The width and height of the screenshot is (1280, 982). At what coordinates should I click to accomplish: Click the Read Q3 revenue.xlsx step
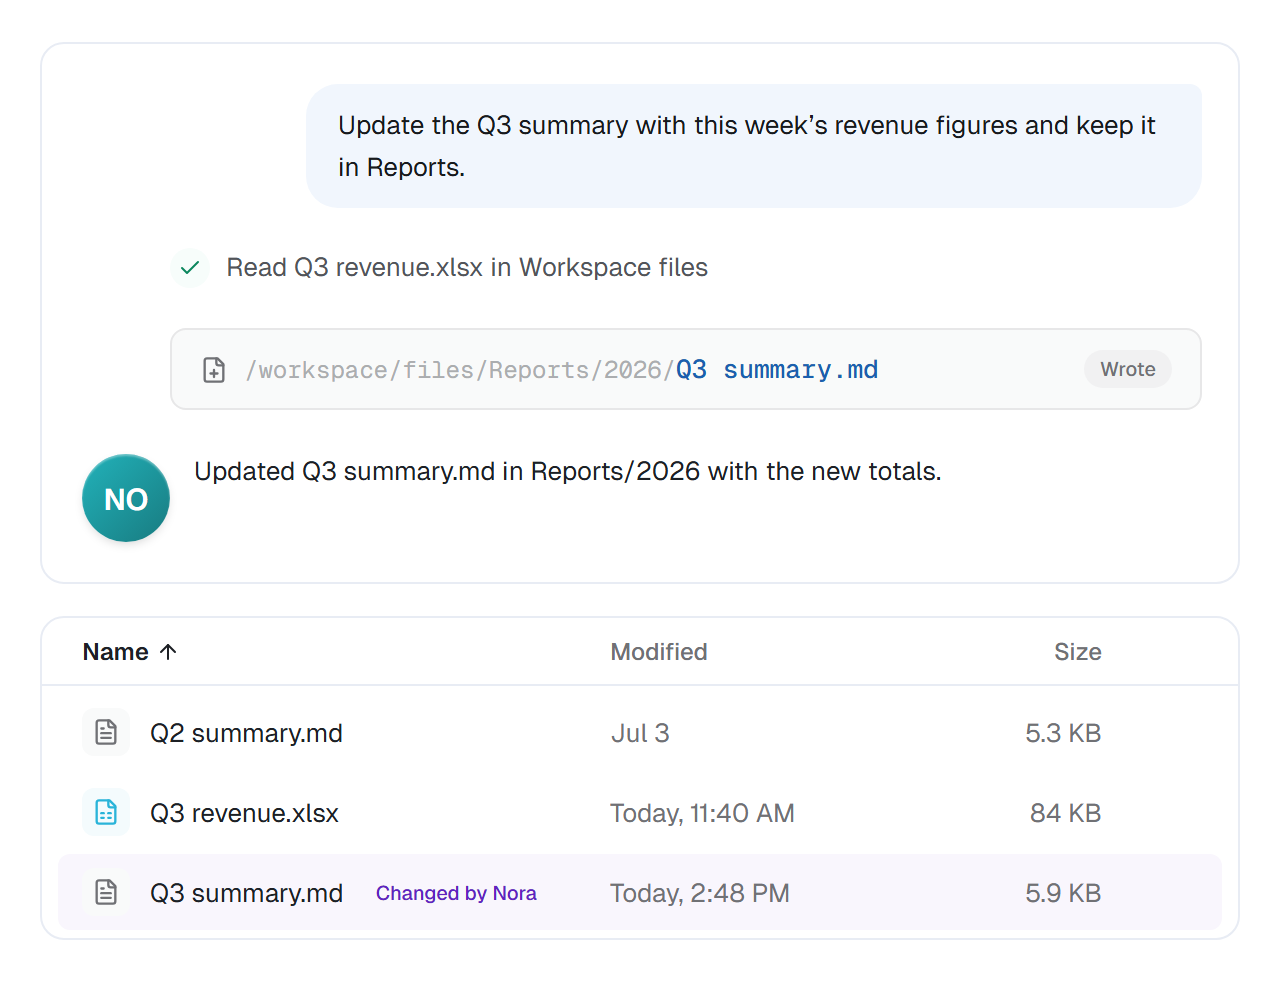coord(467,268)
